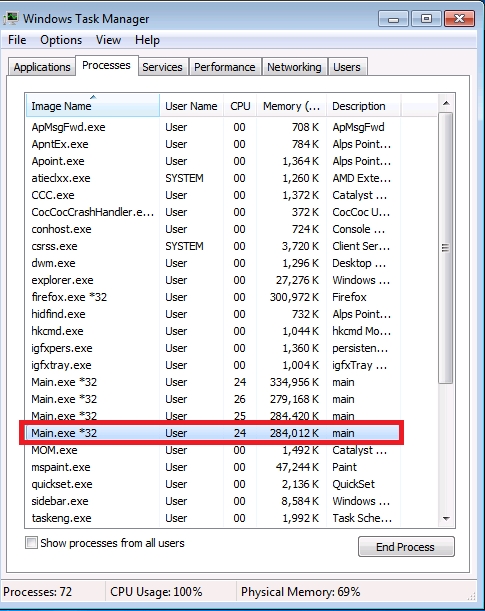Screen dimensions: 485x611
Task: Switch to the Networking tab
Action: pos(294,67)
